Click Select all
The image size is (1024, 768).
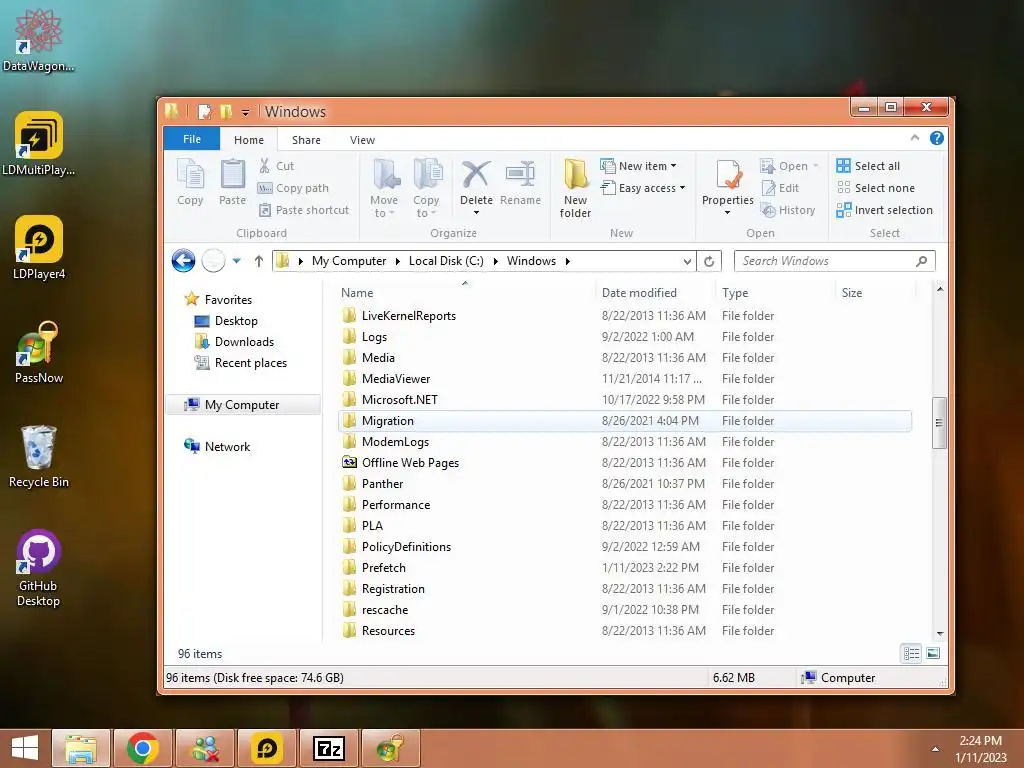(x=868, y=166)
